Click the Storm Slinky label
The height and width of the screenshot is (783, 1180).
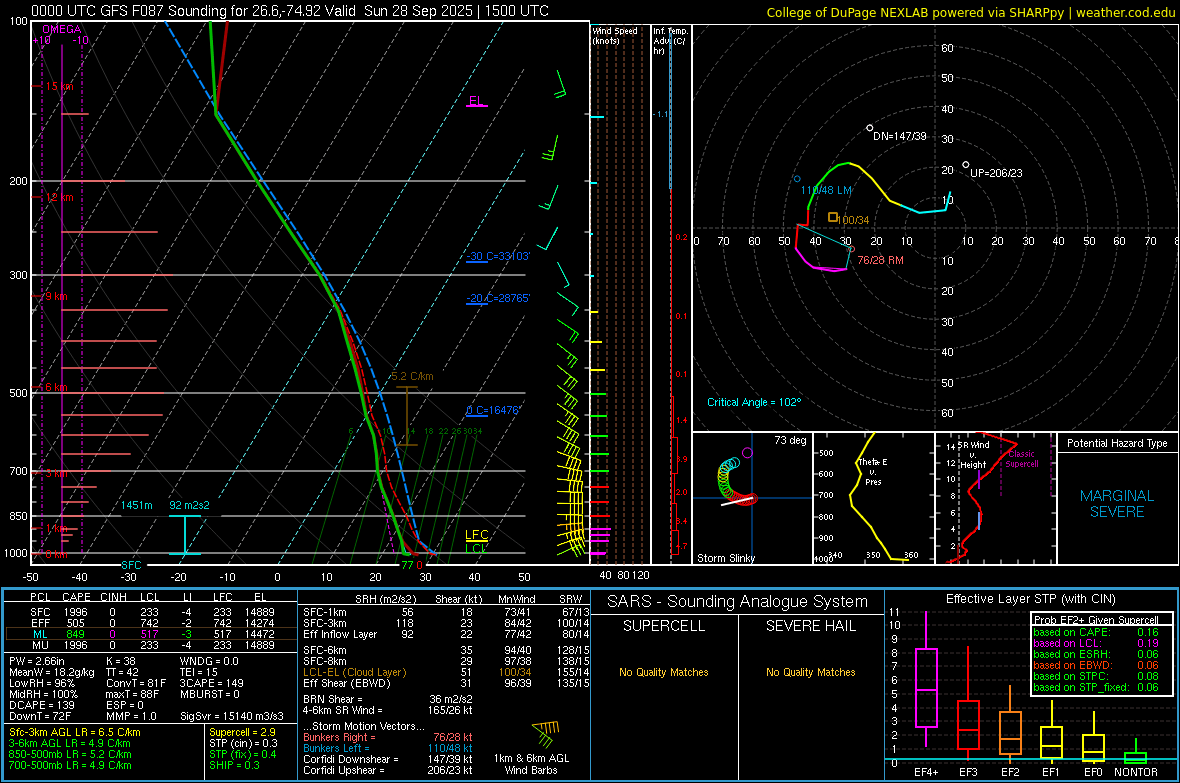point(725,558)
